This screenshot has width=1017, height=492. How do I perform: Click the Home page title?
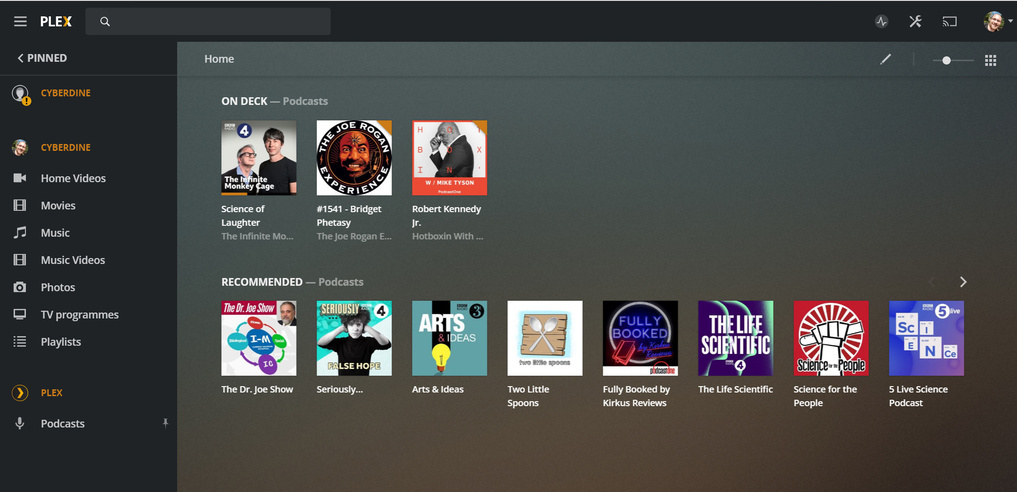pyautogui.click(x=219, y=59)
